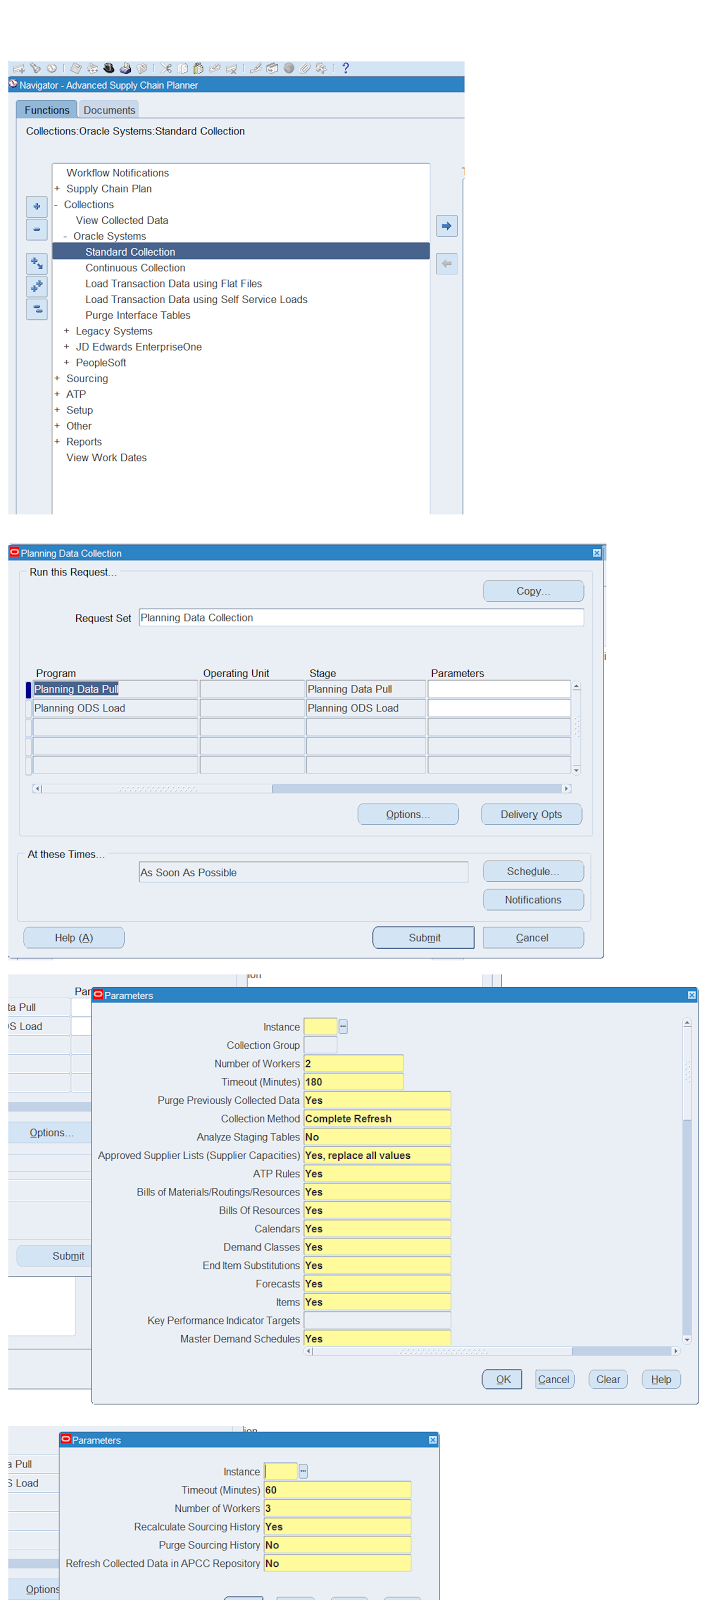Click the New record toolbar icon
The width and height of the screenshot is (721, 1600).
click(x=19, y=68)
